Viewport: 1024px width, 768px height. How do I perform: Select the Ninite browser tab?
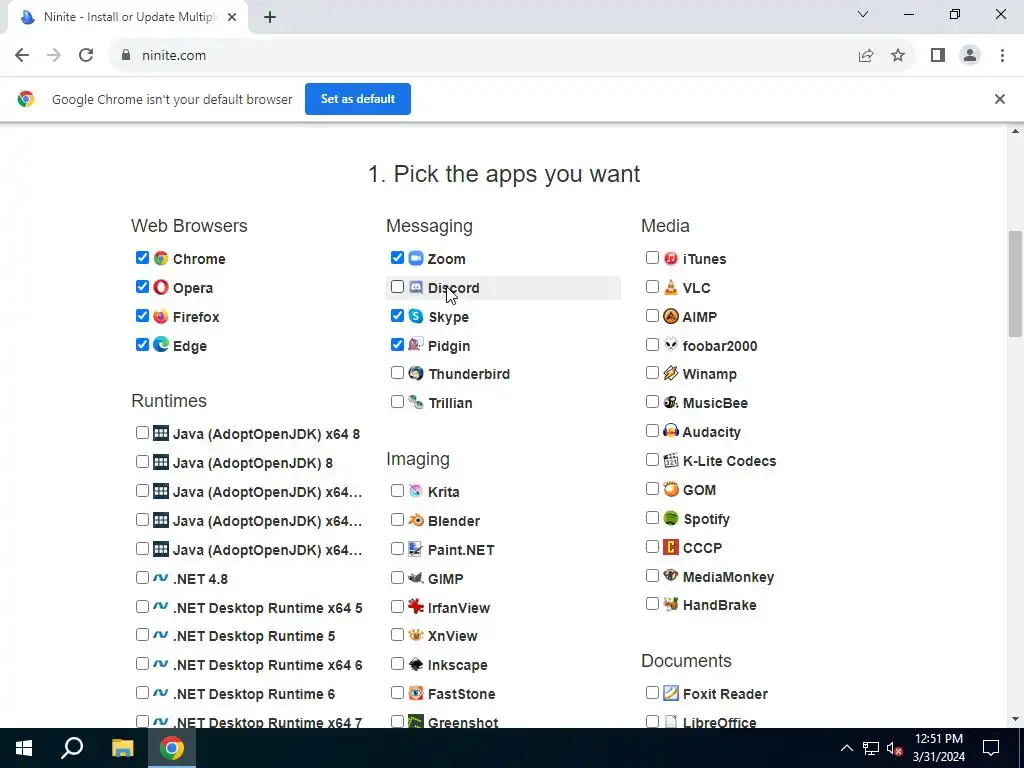tap(128, 18)
